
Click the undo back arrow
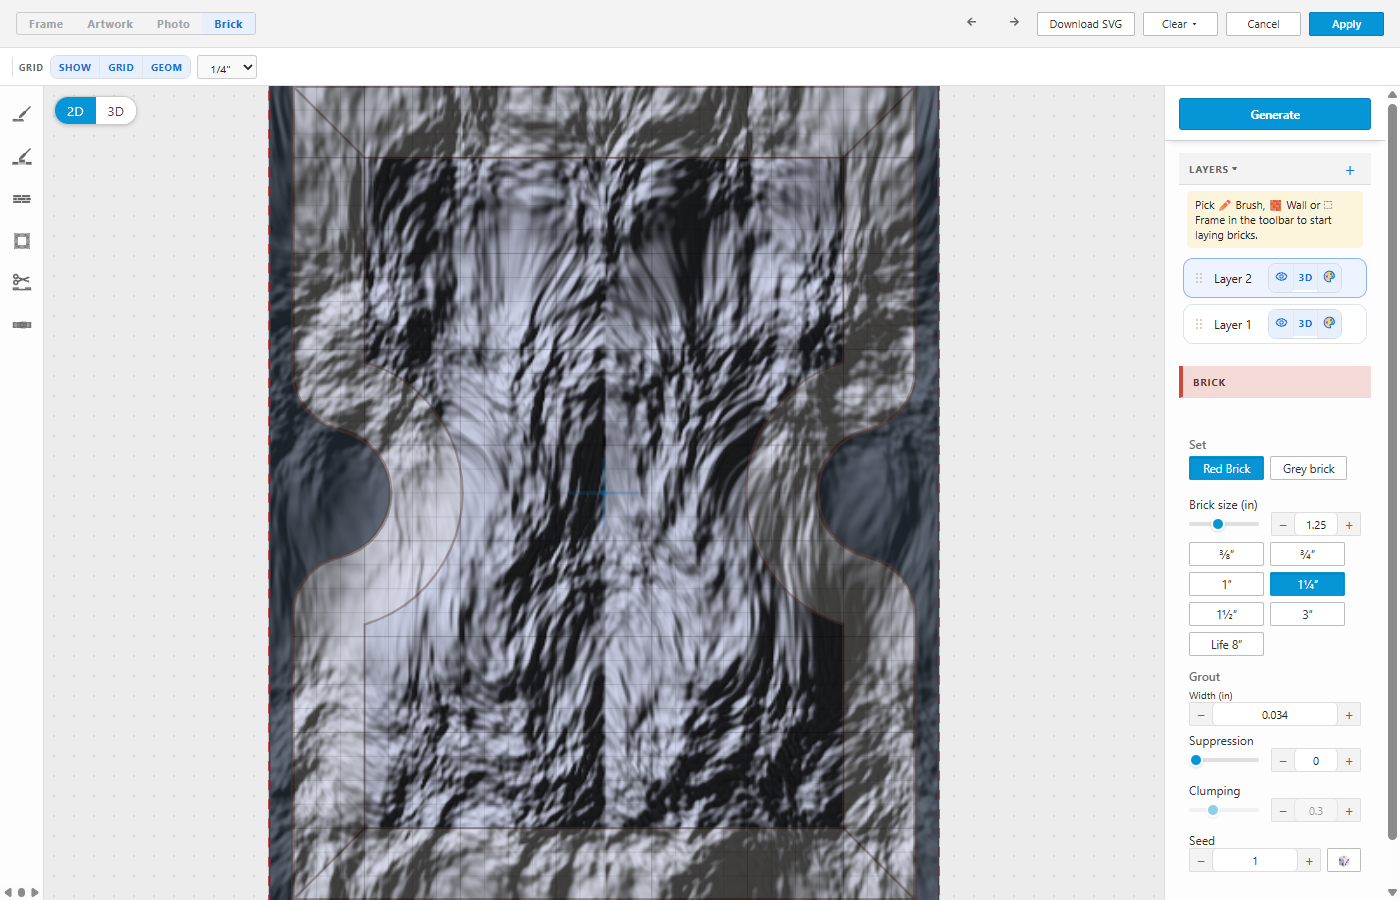point(971,22)
